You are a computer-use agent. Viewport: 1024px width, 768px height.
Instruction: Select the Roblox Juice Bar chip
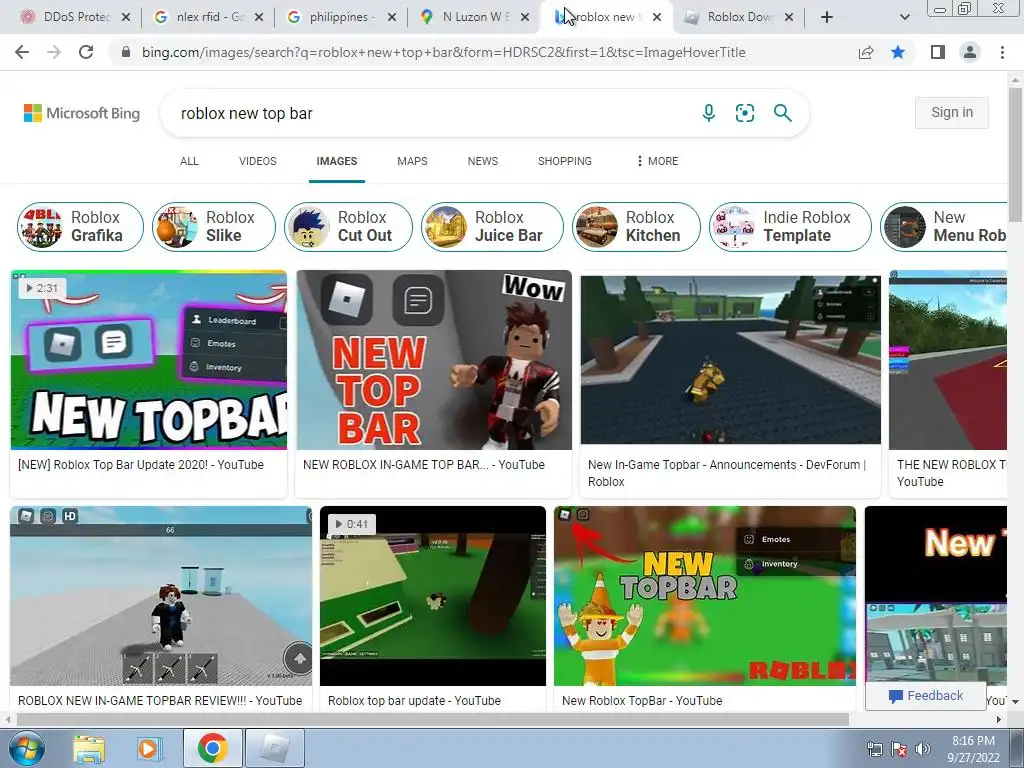492,226
